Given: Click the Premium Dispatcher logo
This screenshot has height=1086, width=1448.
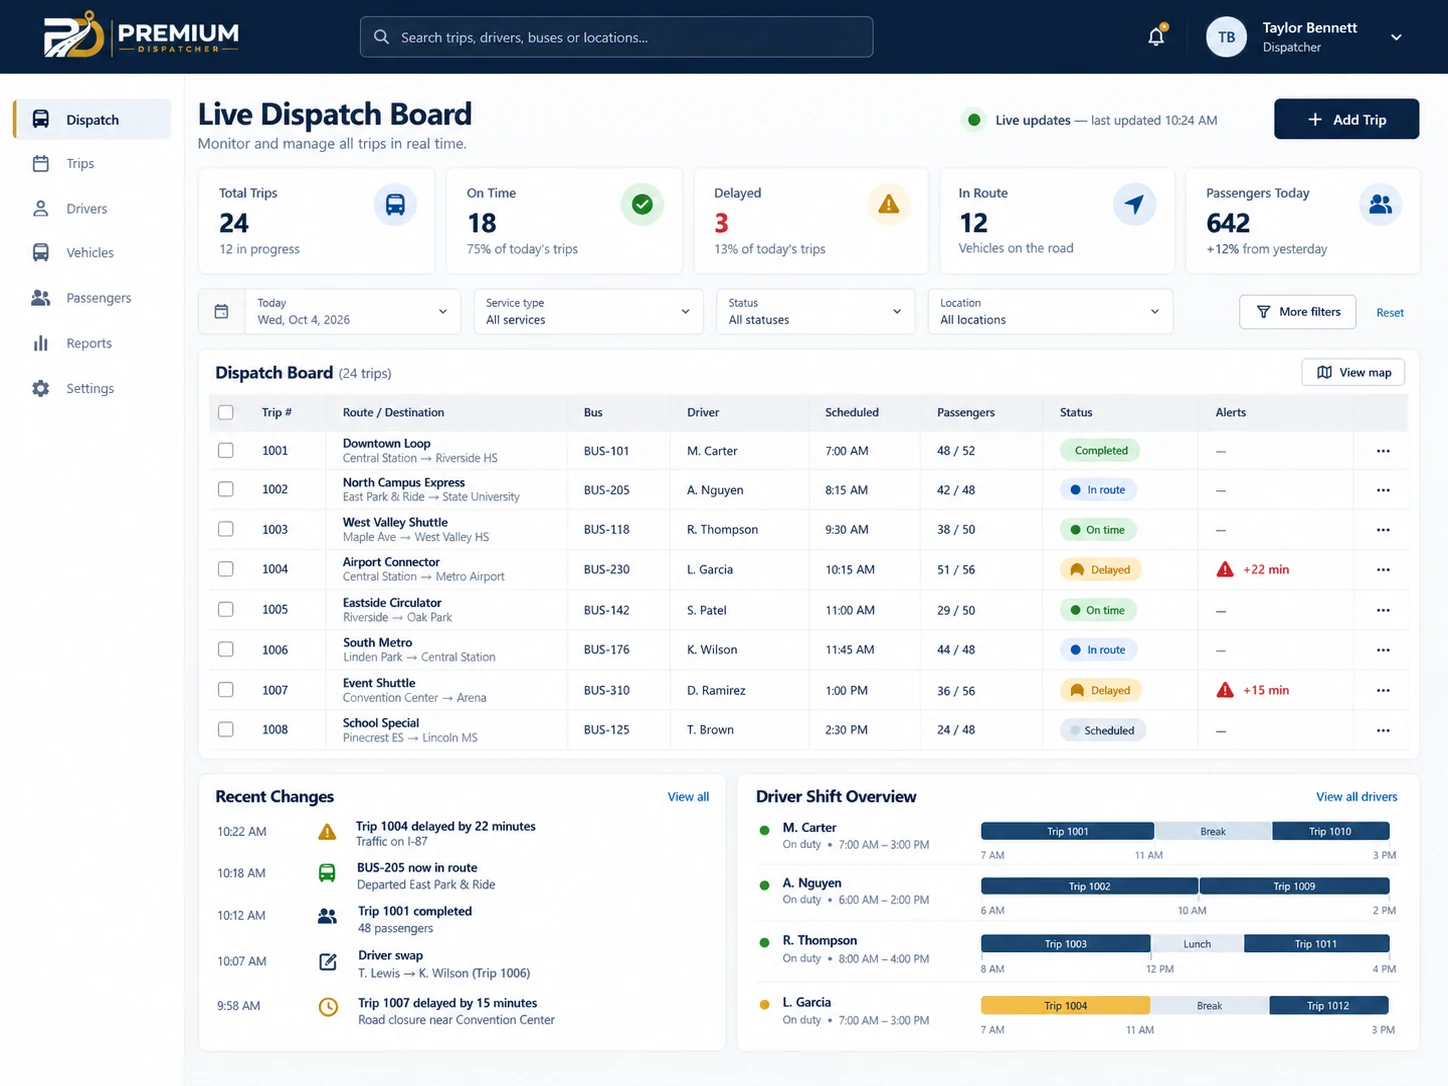Looking at the screenshot, I should (141, 37).
